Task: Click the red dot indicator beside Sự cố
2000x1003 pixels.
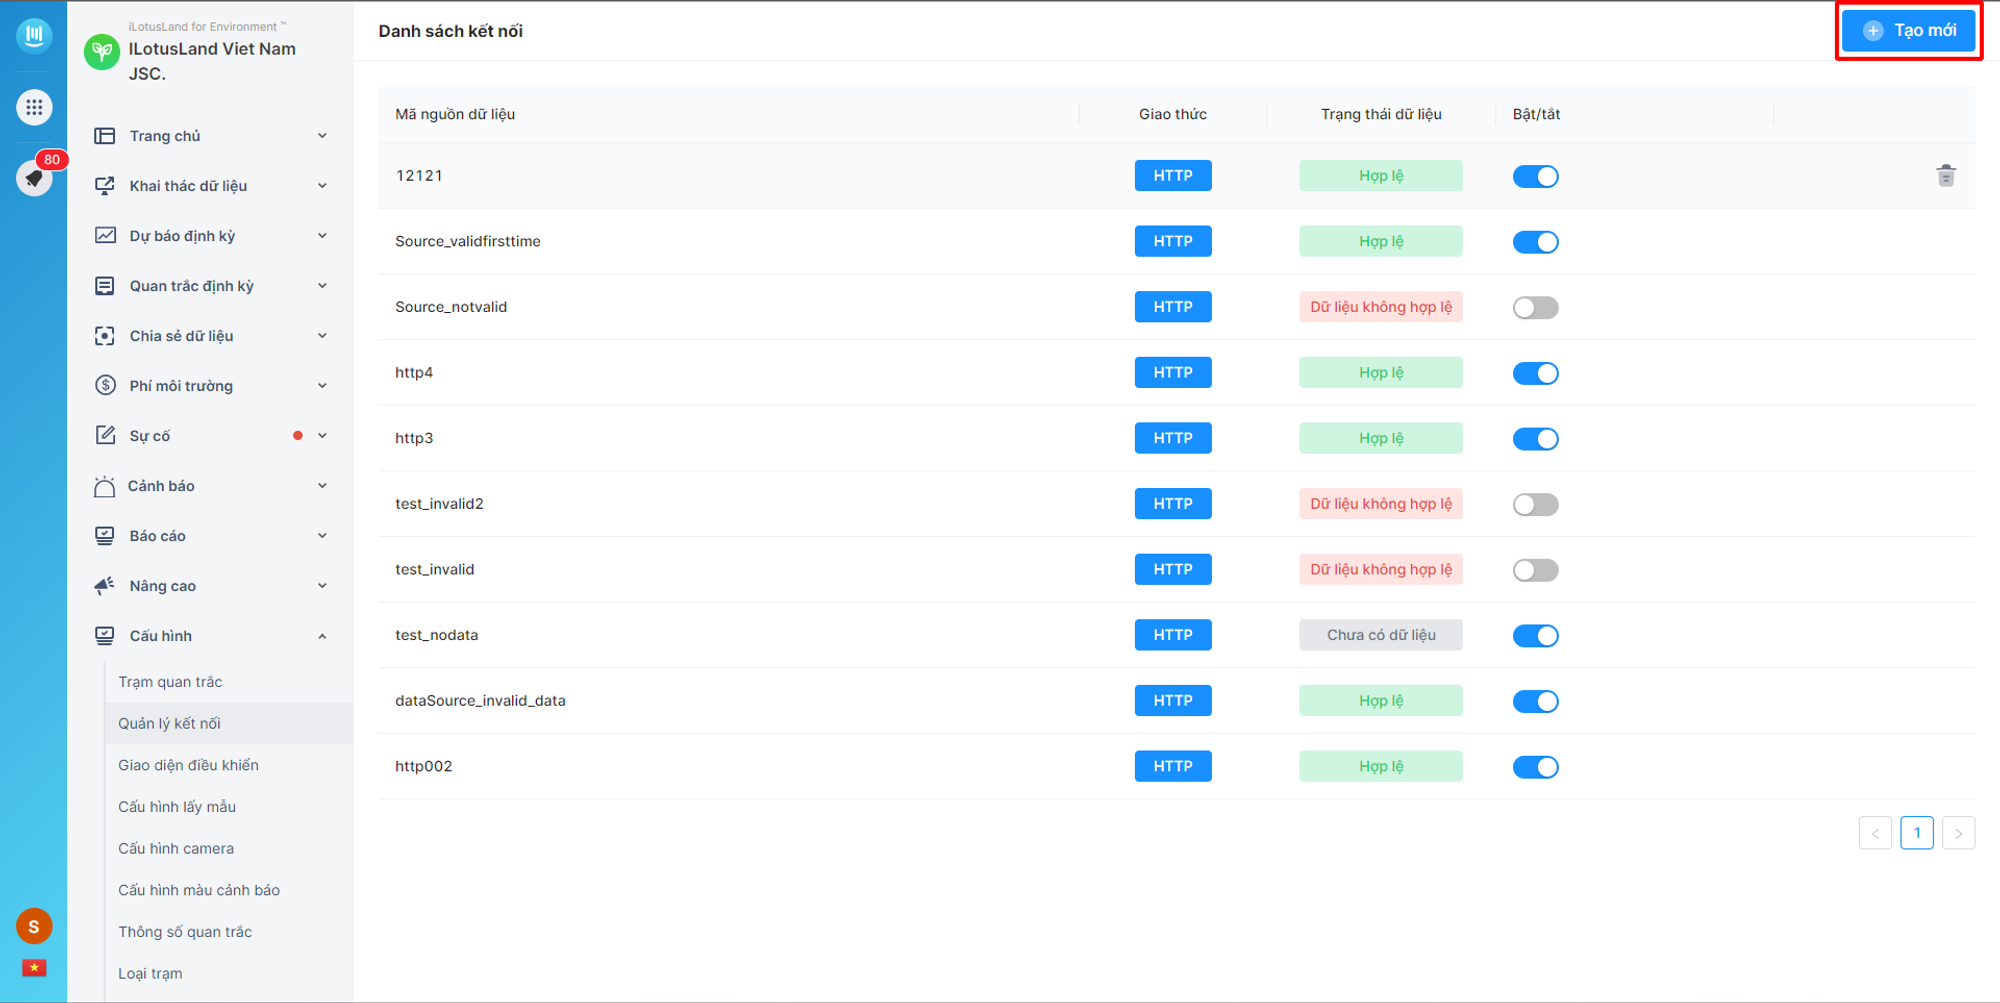Action: pos(298,436)
